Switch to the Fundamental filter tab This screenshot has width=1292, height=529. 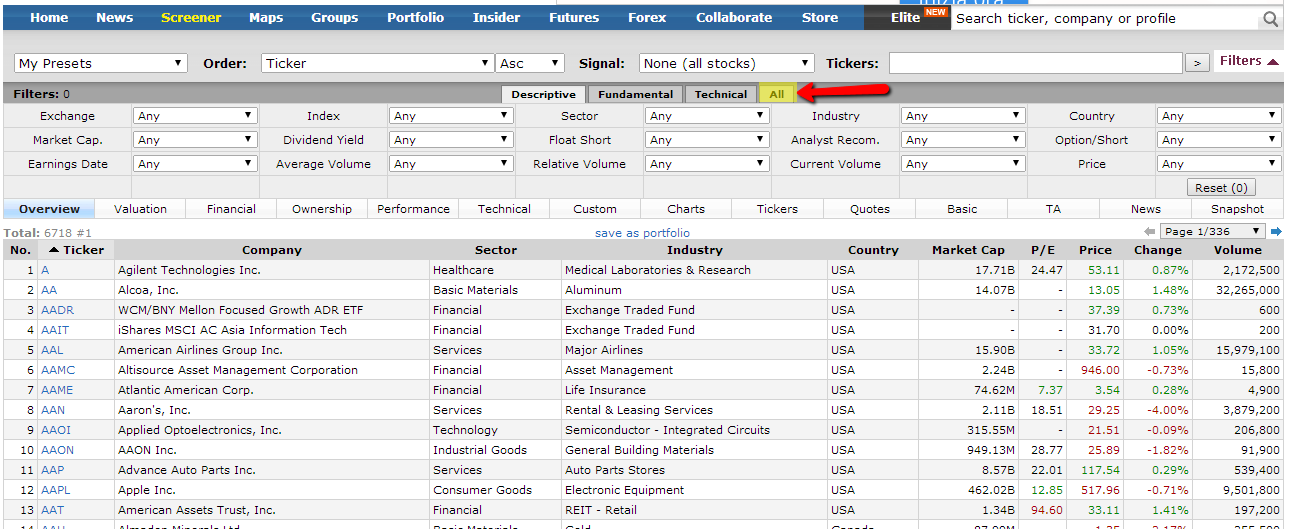pos(635,95)
